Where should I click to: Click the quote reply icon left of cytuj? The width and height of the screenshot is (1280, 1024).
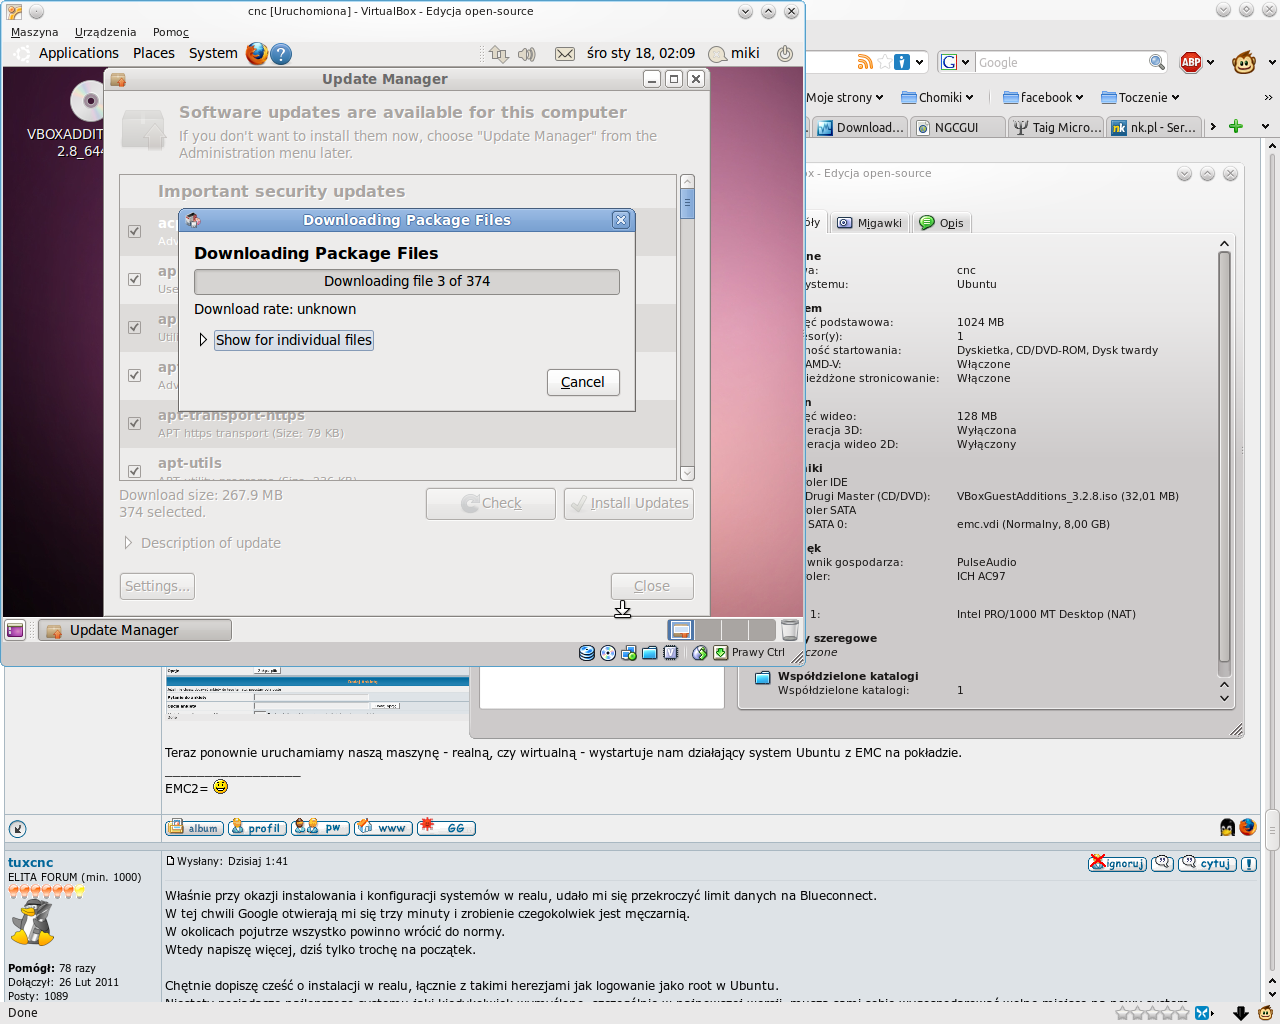click(1162, 864)
